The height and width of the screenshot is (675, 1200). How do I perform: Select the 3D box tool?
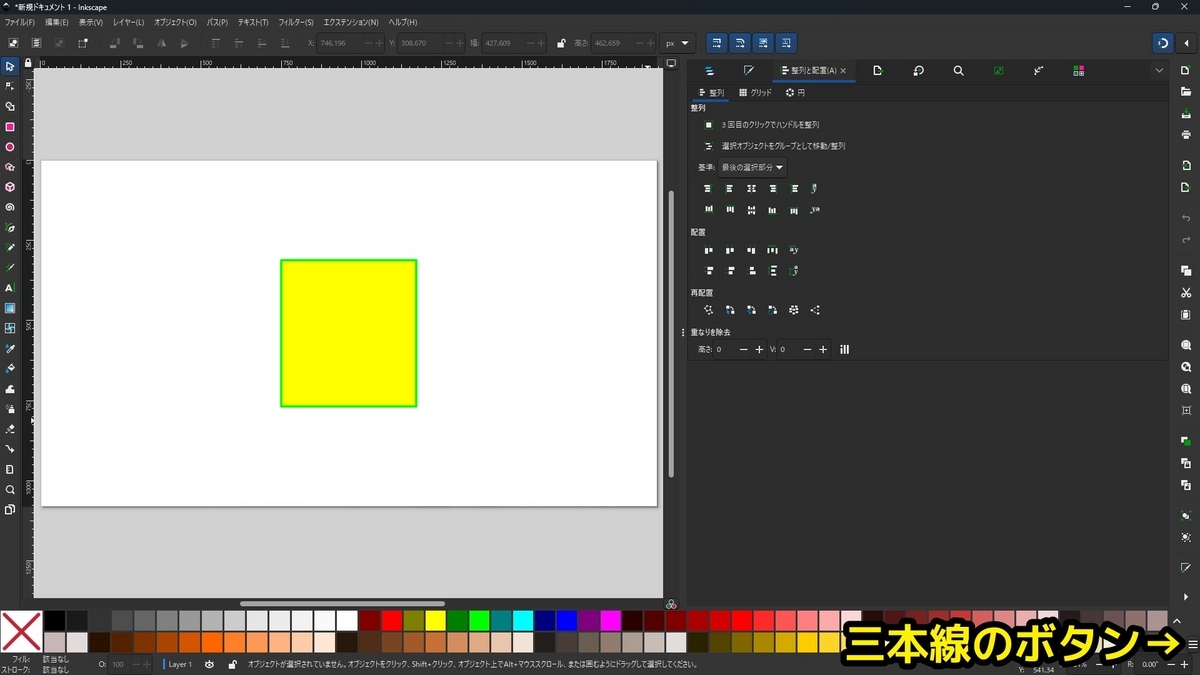pos(10,187)
